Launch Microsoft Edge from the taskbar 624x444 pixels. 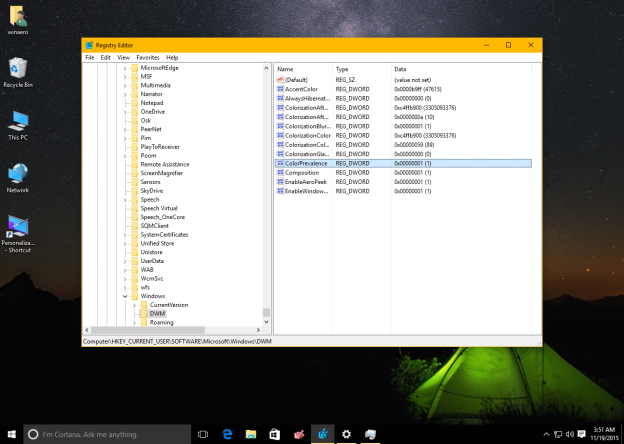pyautogui.click(x=227, y=434)
